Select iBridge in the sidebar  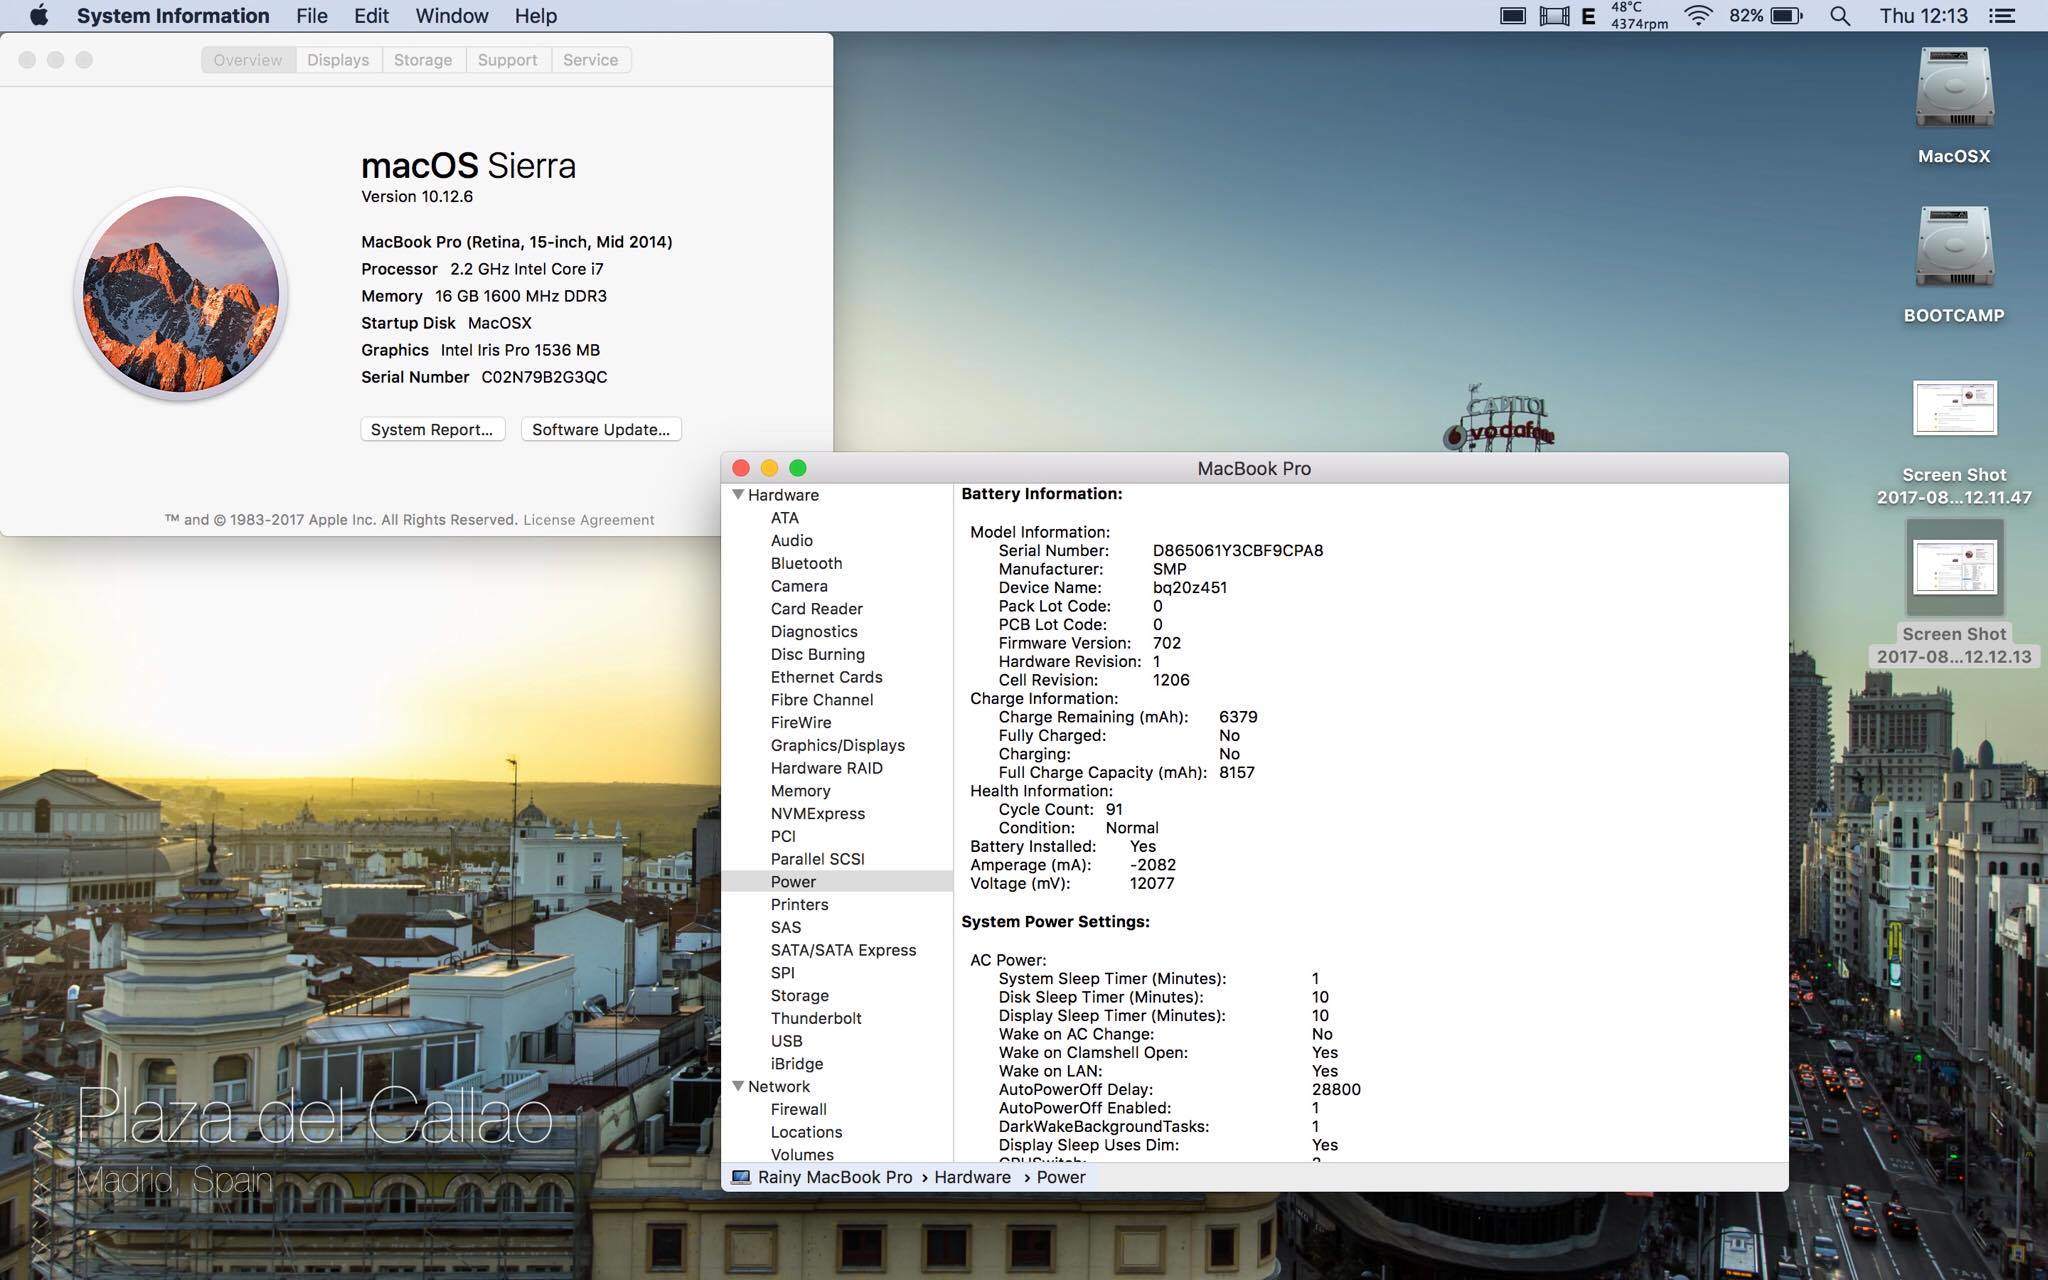pos(797,1064)
